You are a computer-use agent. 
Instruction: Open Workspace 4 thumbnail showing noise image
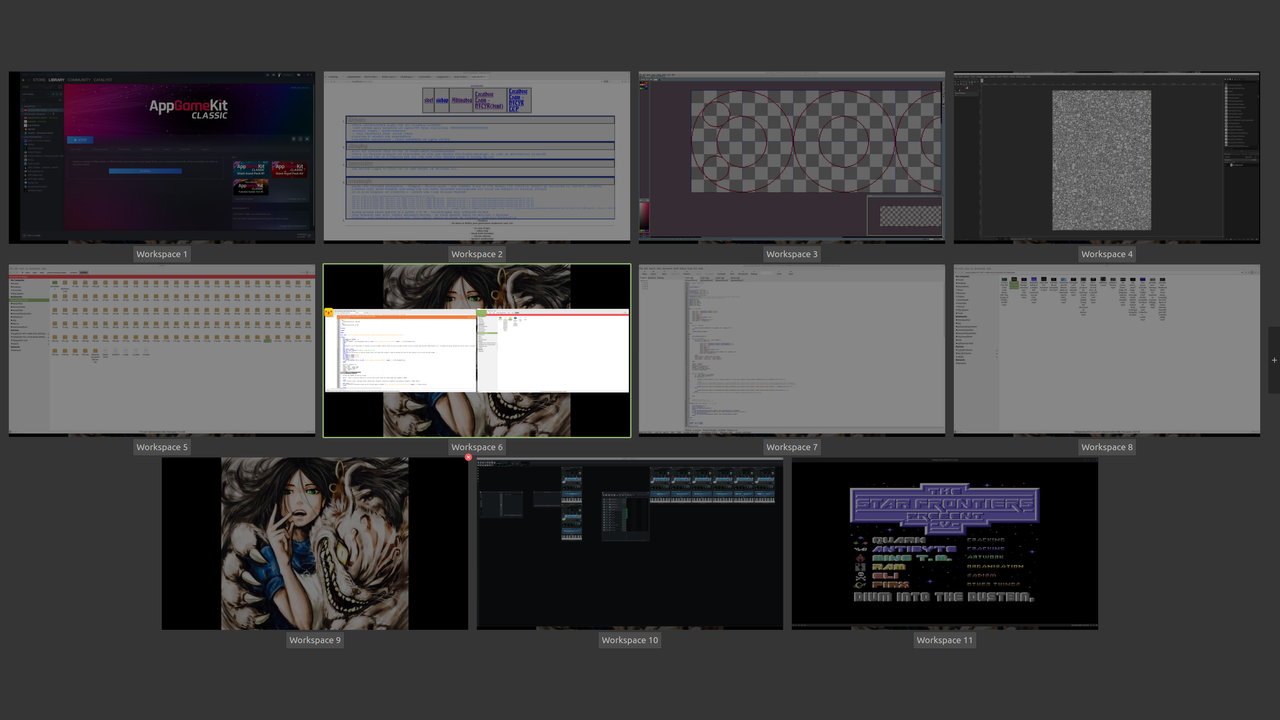1107,157
